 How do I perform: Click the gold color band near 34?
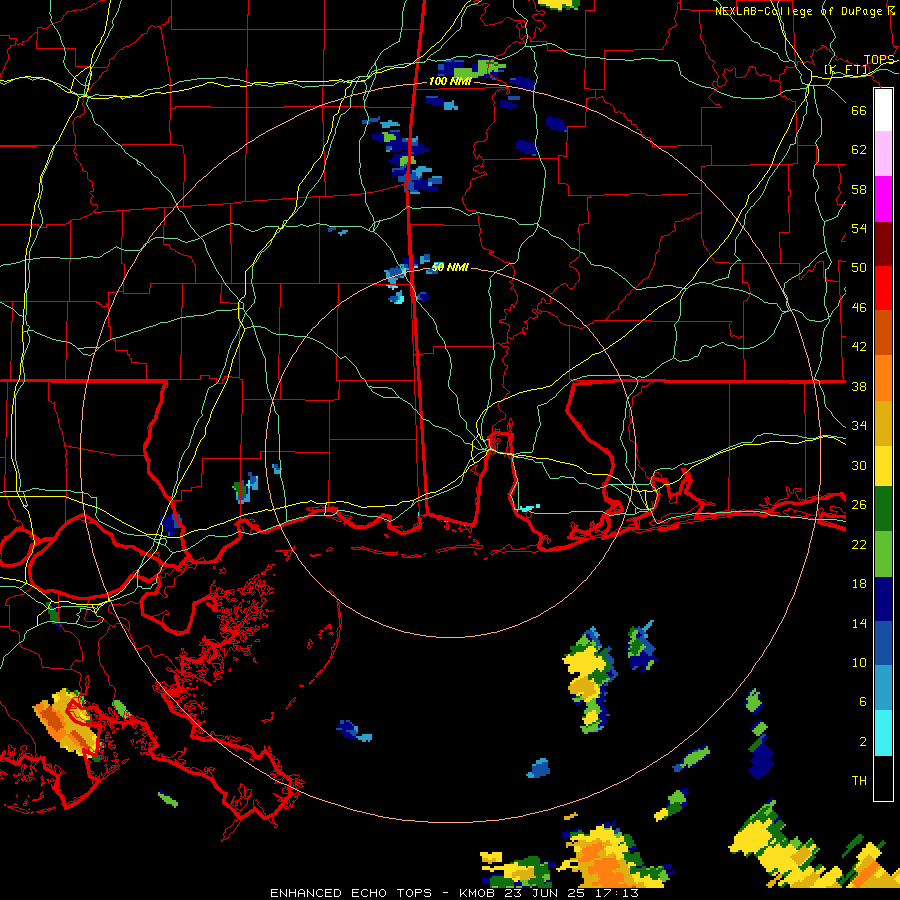pos(883,423)
